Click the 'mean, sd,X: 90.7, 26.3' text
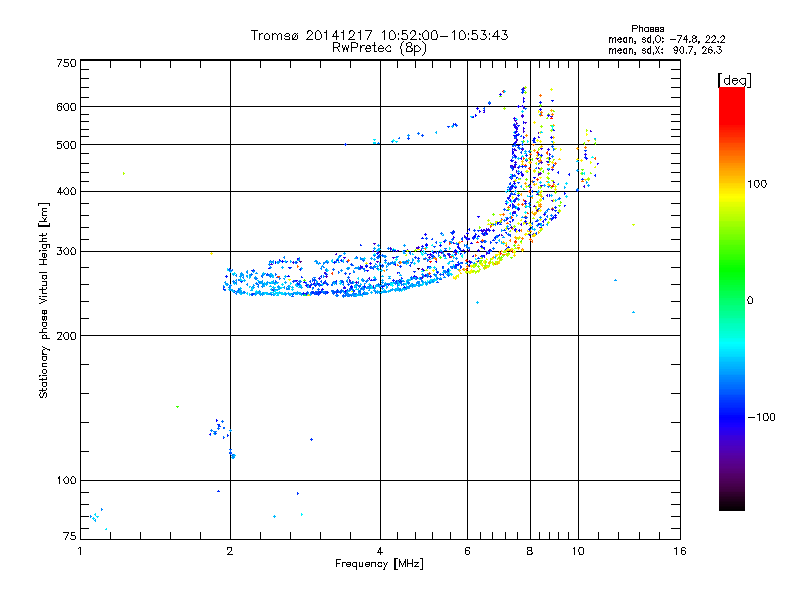The image size is (800, 600). click(x=665, y=50)
